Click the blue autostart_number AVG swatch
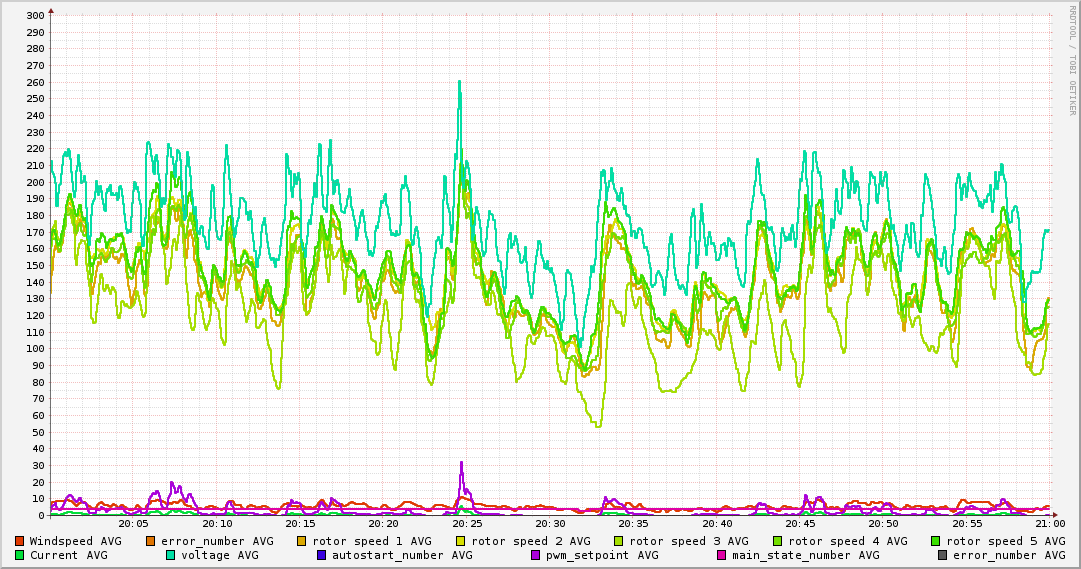The image size is (1081, 569). point(321,555)
